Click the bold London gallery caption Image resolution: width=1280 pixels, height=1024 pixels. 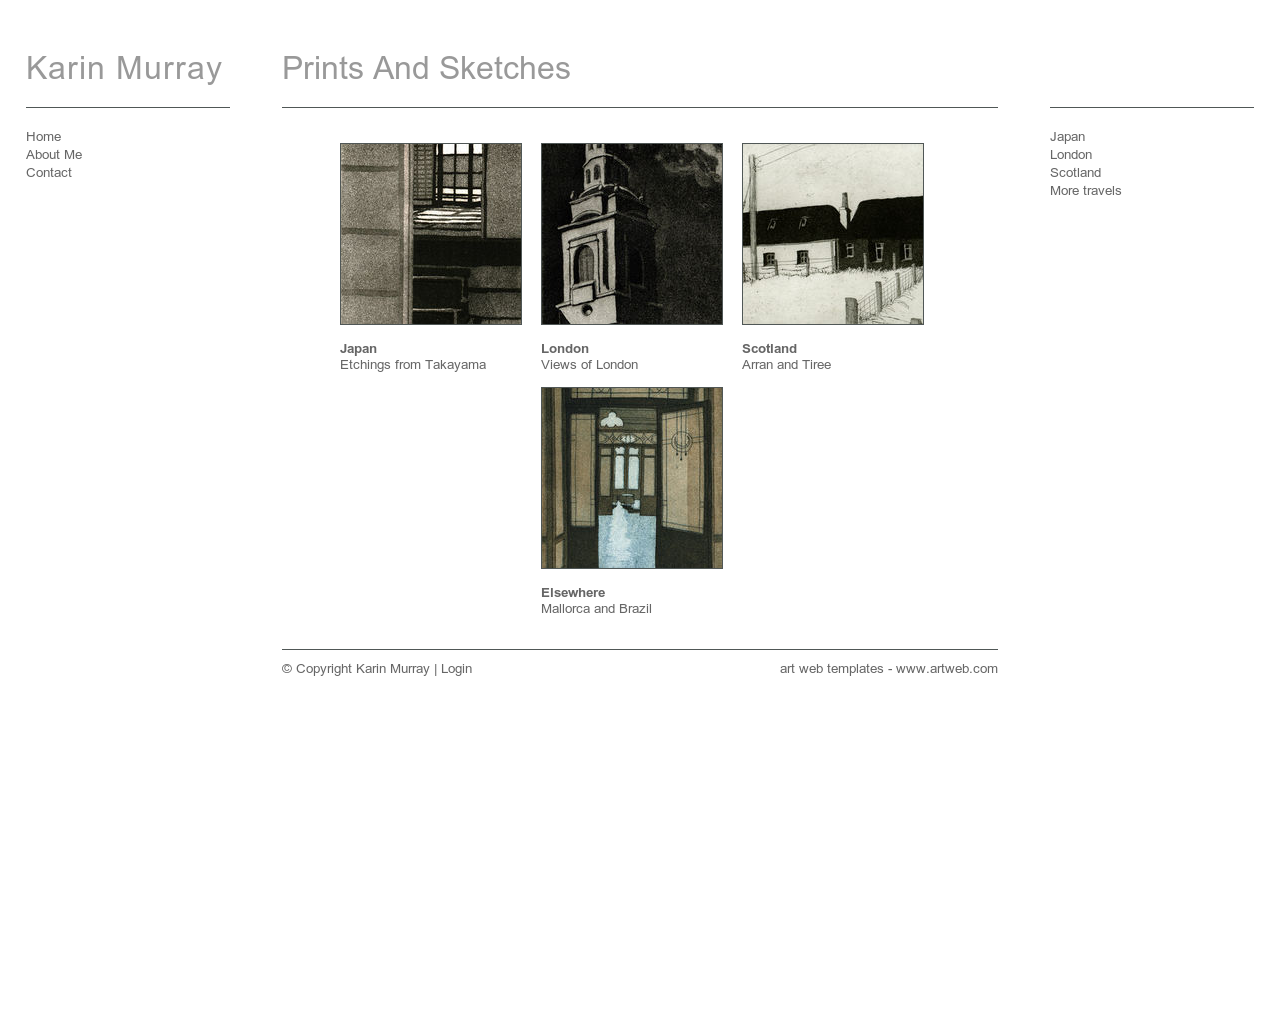[x=565, y=349]
